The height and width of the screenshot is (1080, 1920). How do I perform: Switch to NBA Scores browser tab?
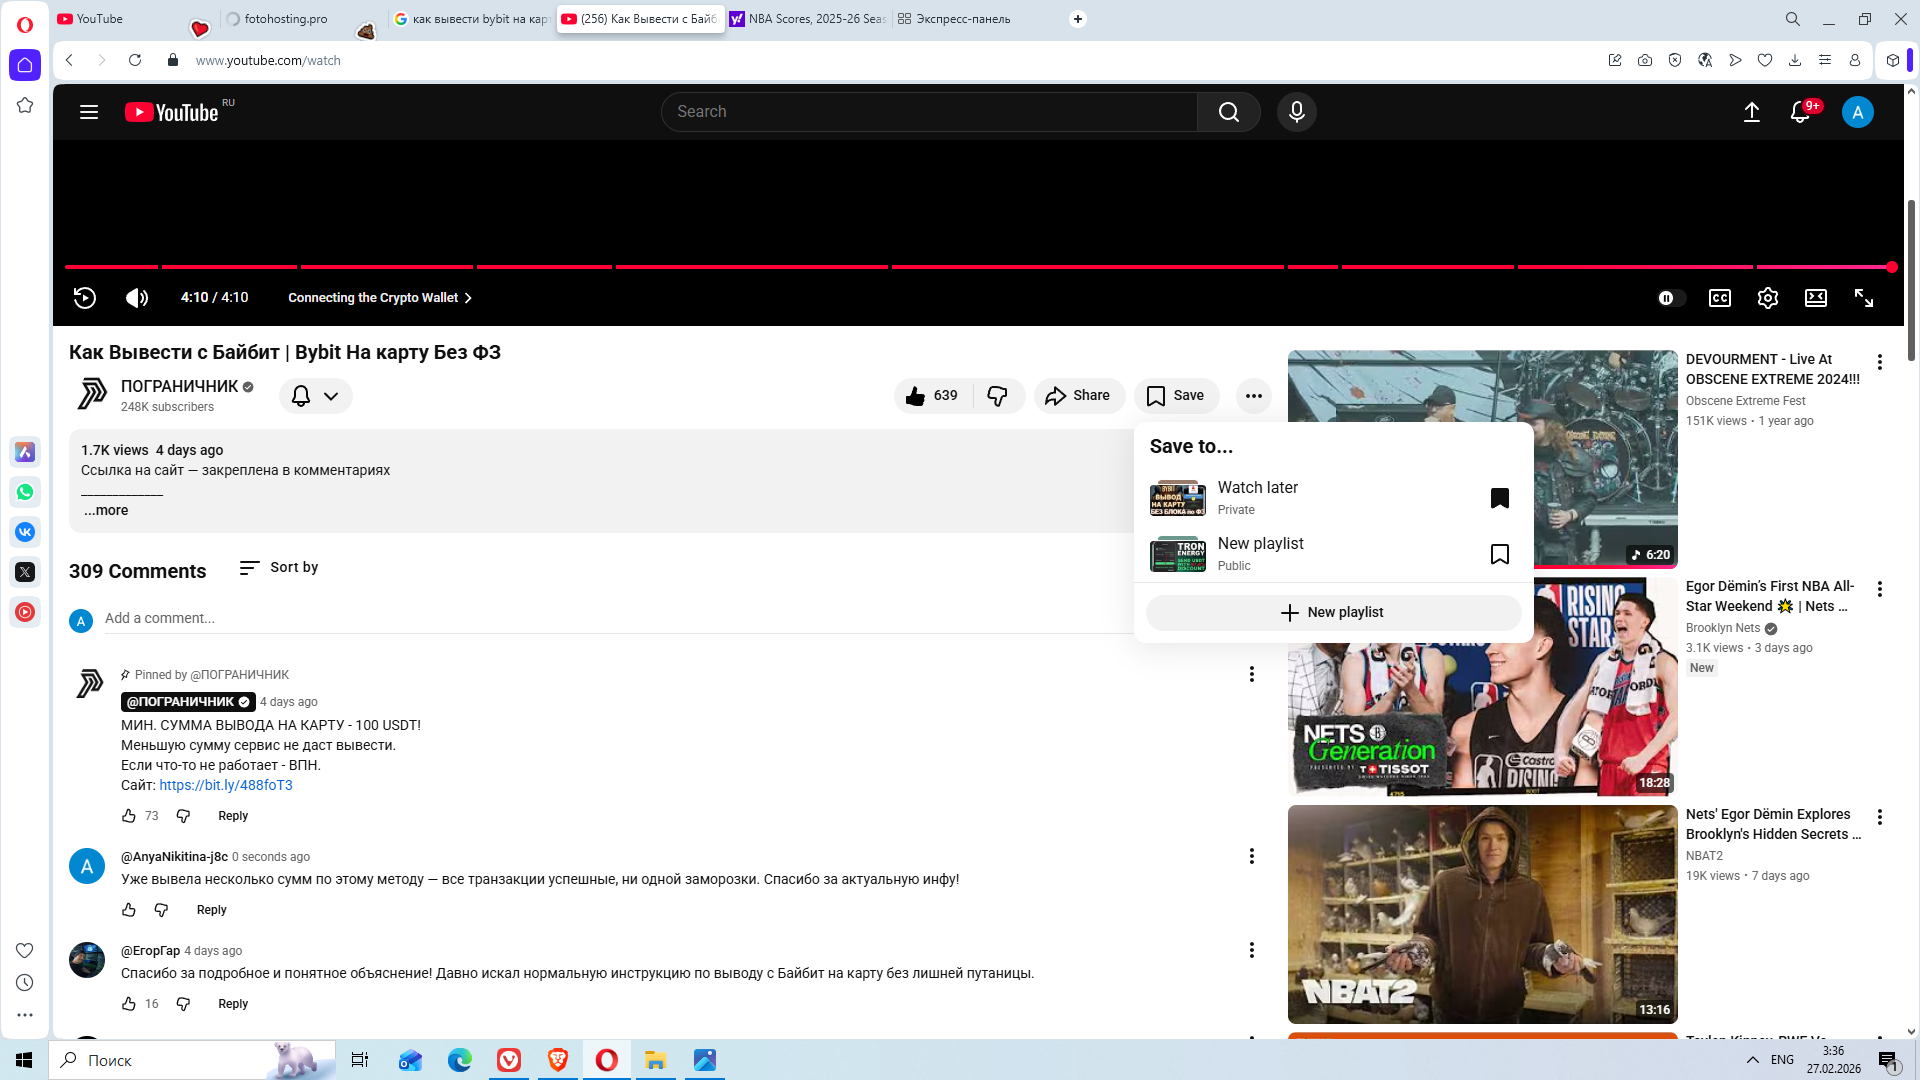pos(808,19)
